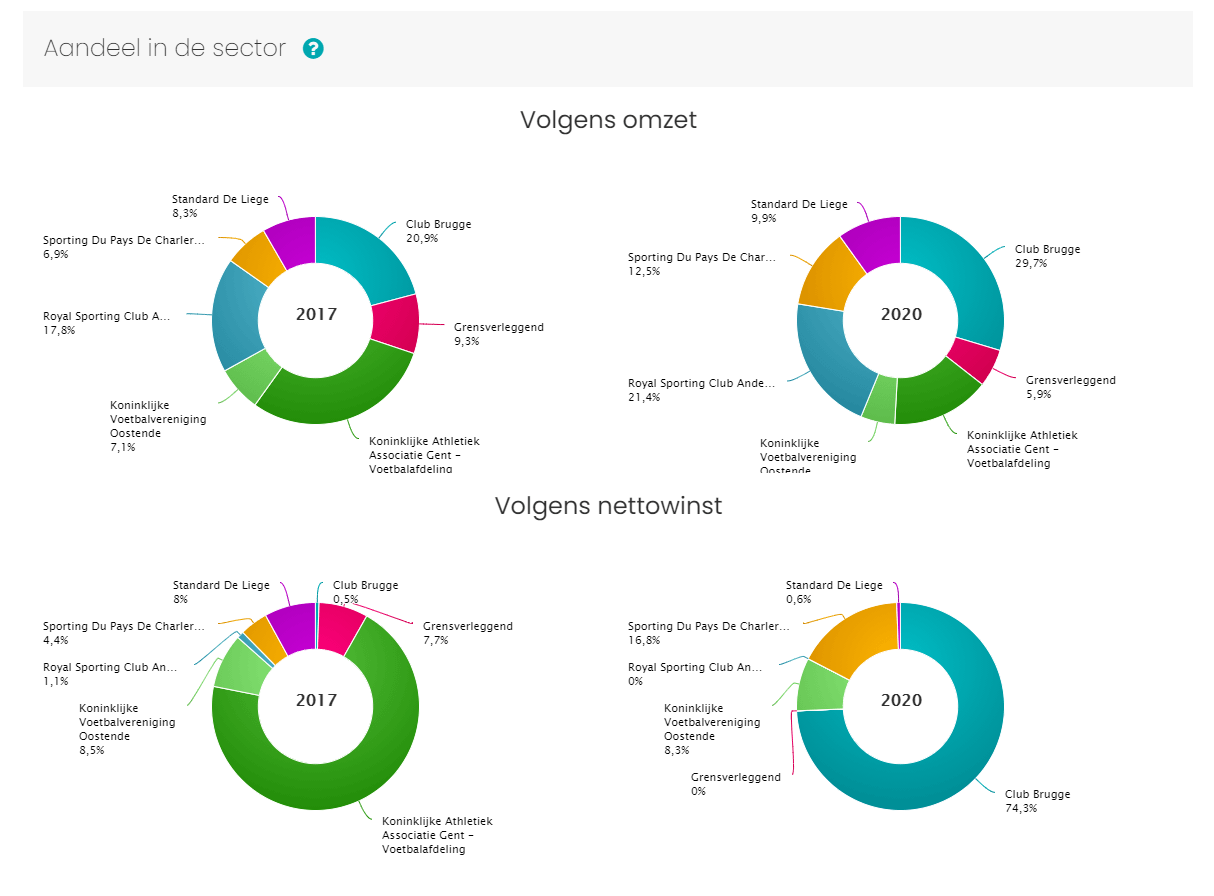Click the 'Aandeel in de sector' title
This screenshot has height=896, width=1214.
(x=165, y=48)
